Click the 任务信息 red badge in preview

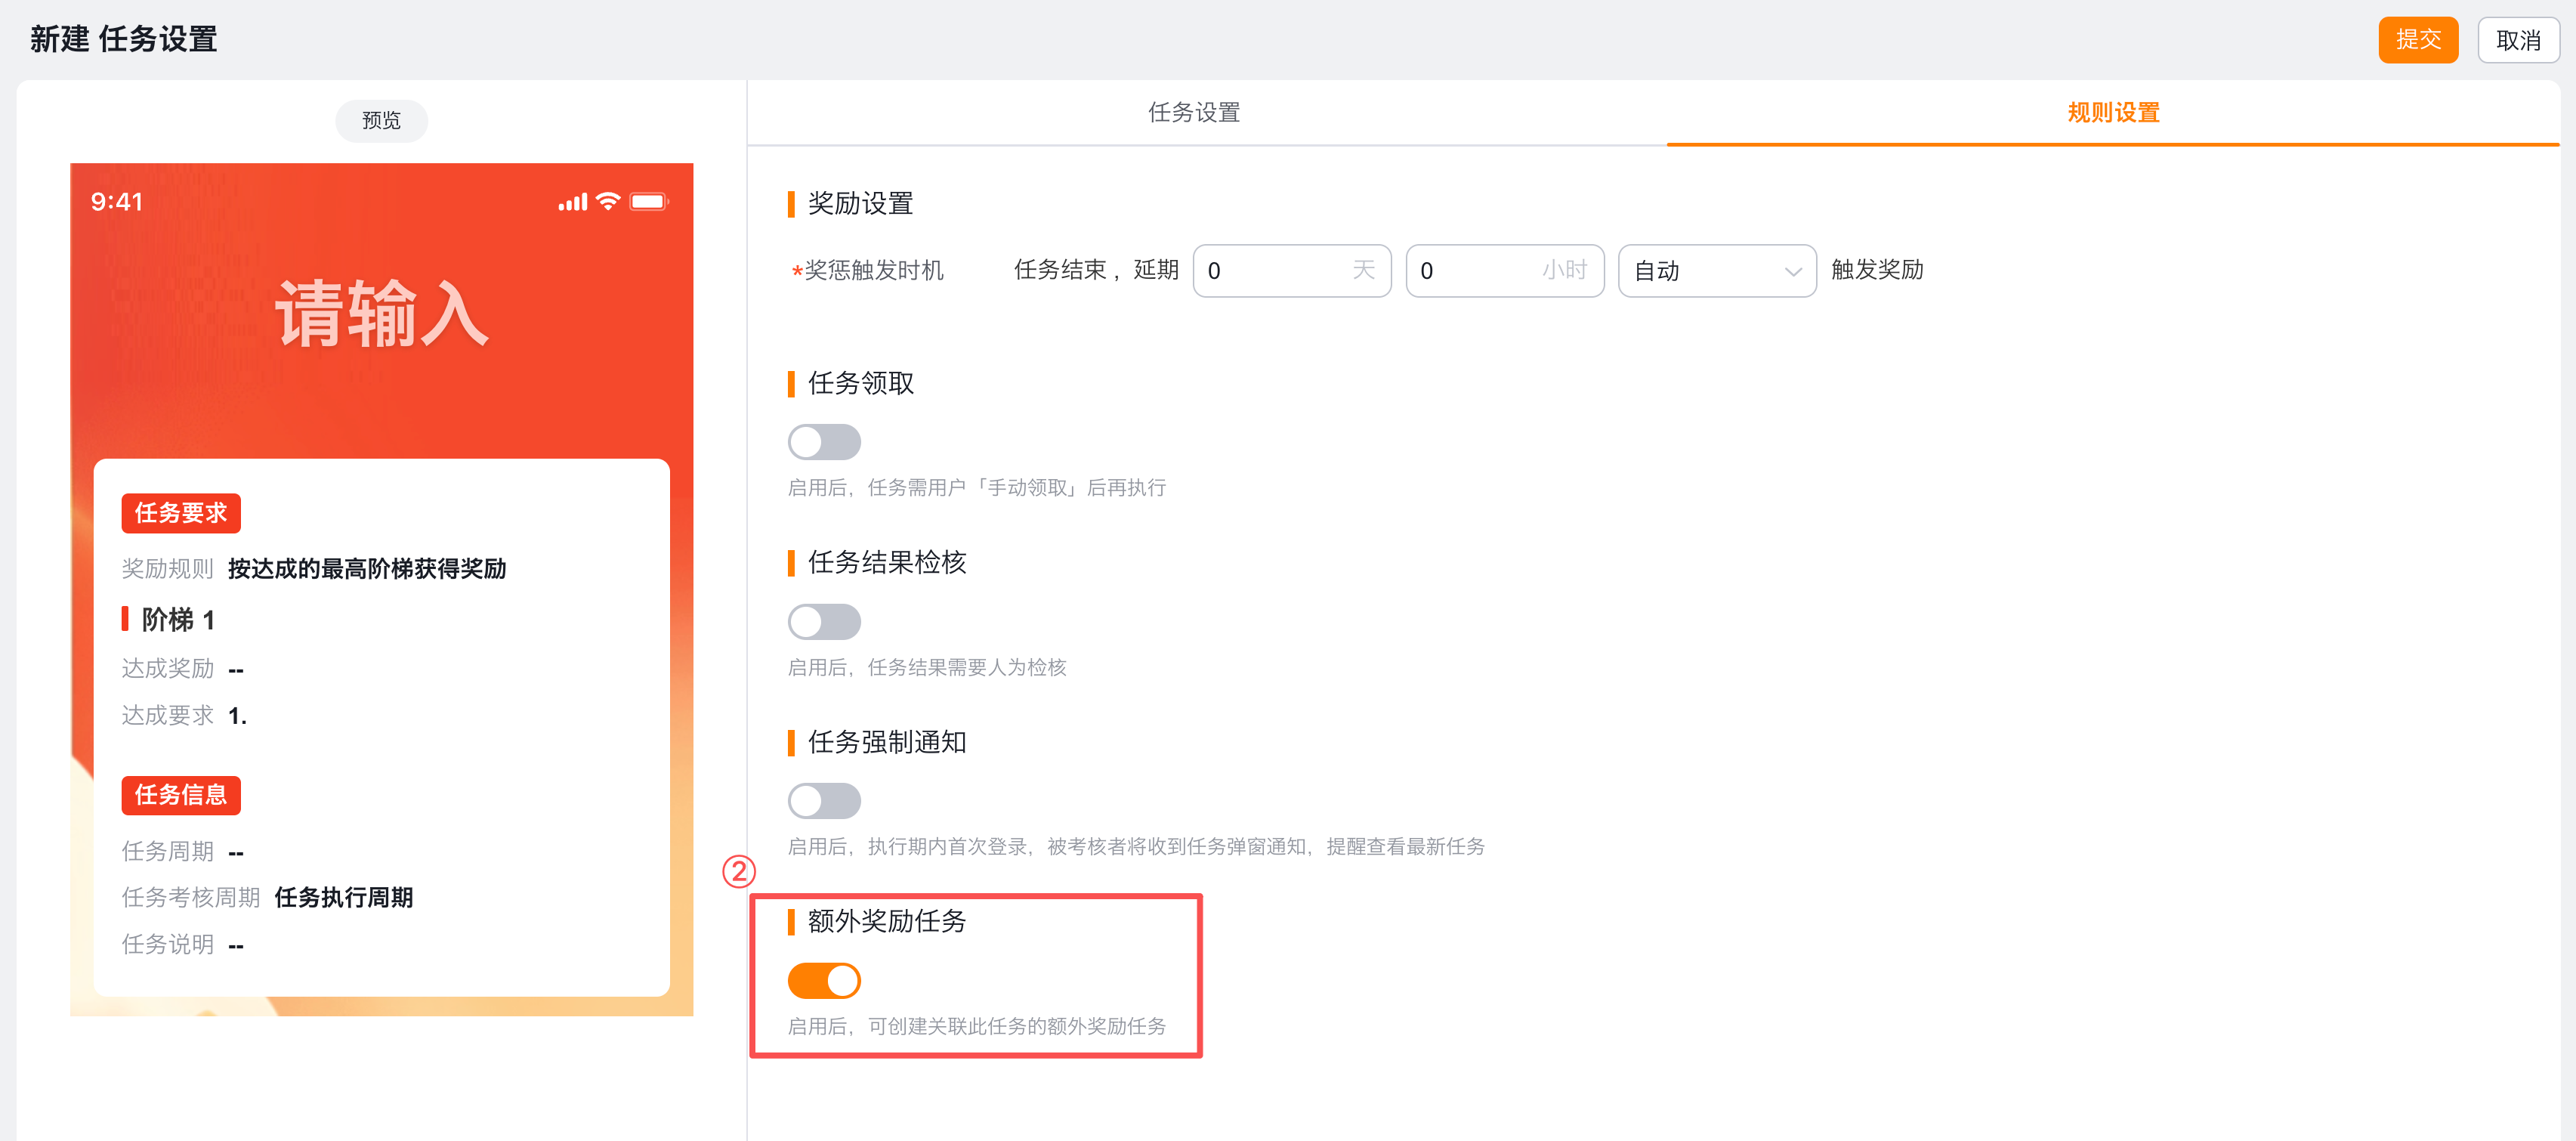click(x=181, y=795)
